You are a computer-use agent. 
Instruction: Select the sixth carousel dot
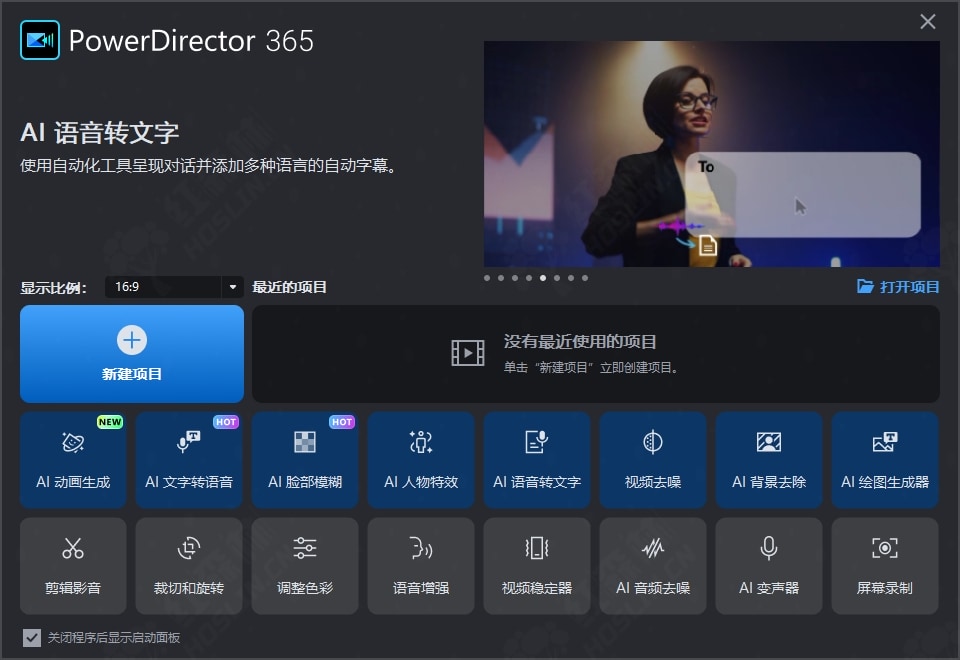coord(557,278)
